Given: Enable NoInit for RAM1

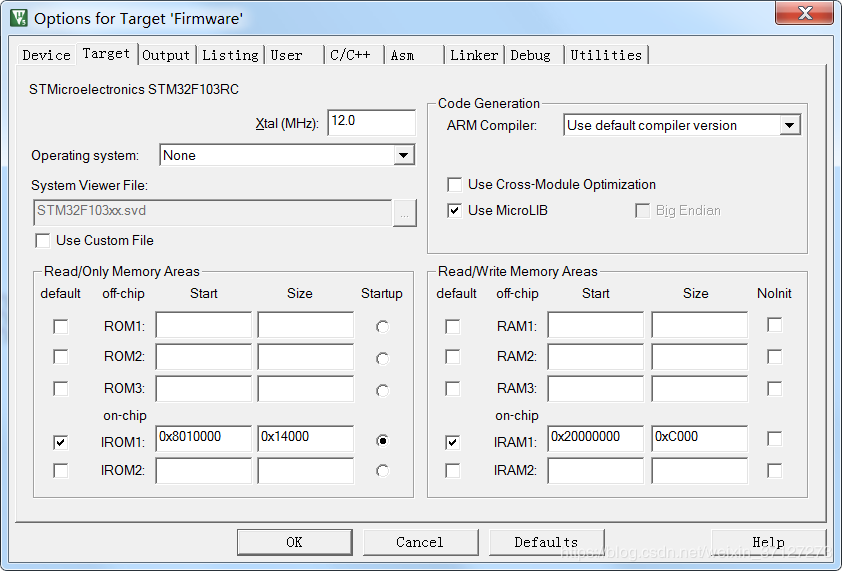Looking at the screenshot, I should 774,324.
